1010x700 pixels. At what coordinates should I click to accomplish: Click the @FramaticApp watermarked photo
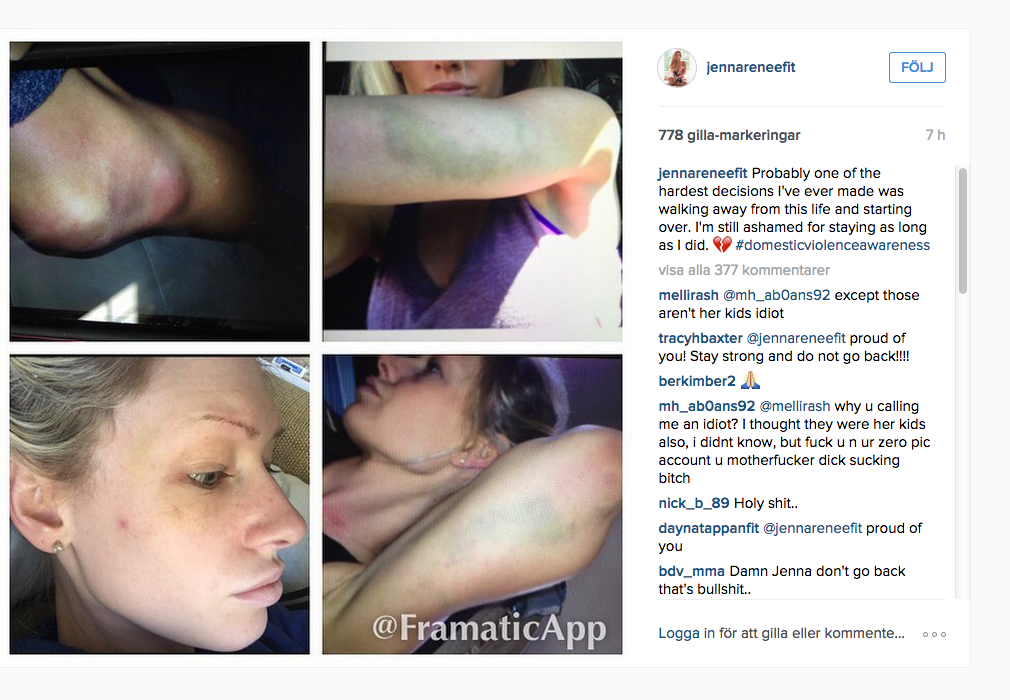pos(472,504)
